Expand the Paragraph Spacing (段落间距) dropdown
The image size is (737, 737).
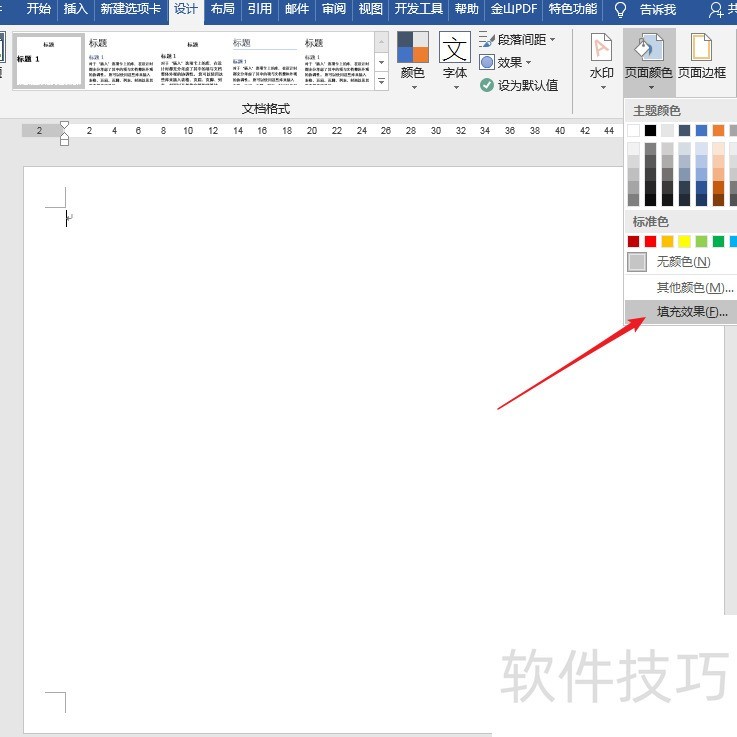(x=552, y=40)
